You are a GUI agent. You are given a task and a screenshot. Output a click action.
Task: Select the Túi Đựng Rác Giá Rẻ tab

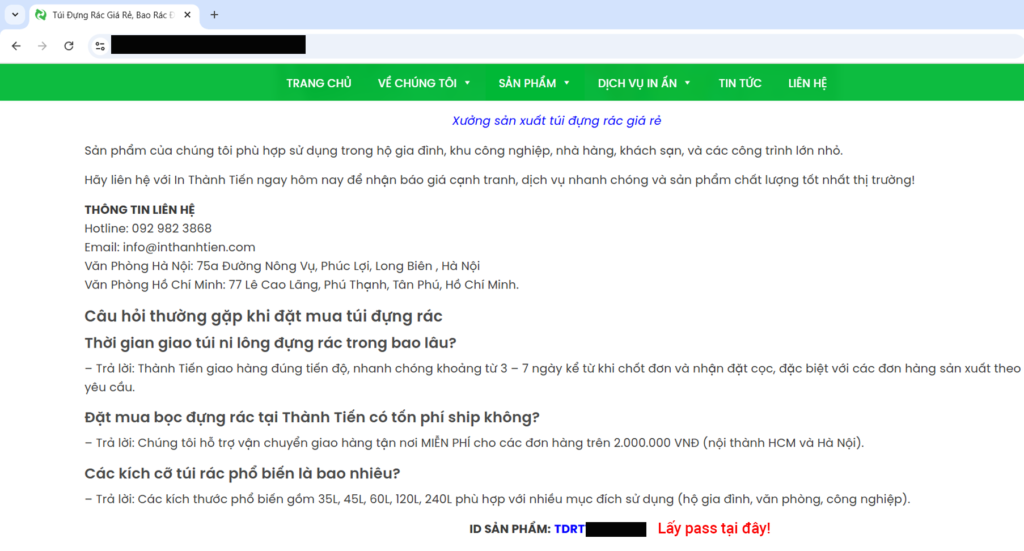[x=110, y=15]
